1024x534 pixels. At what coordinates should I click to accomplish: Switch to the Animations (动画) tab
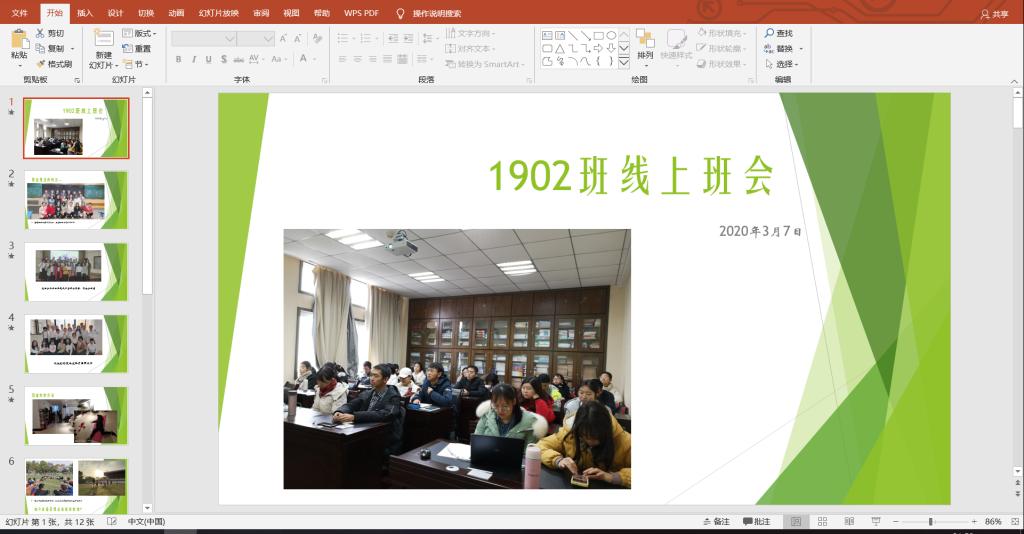pyautogui.click(x=176, y=13)
